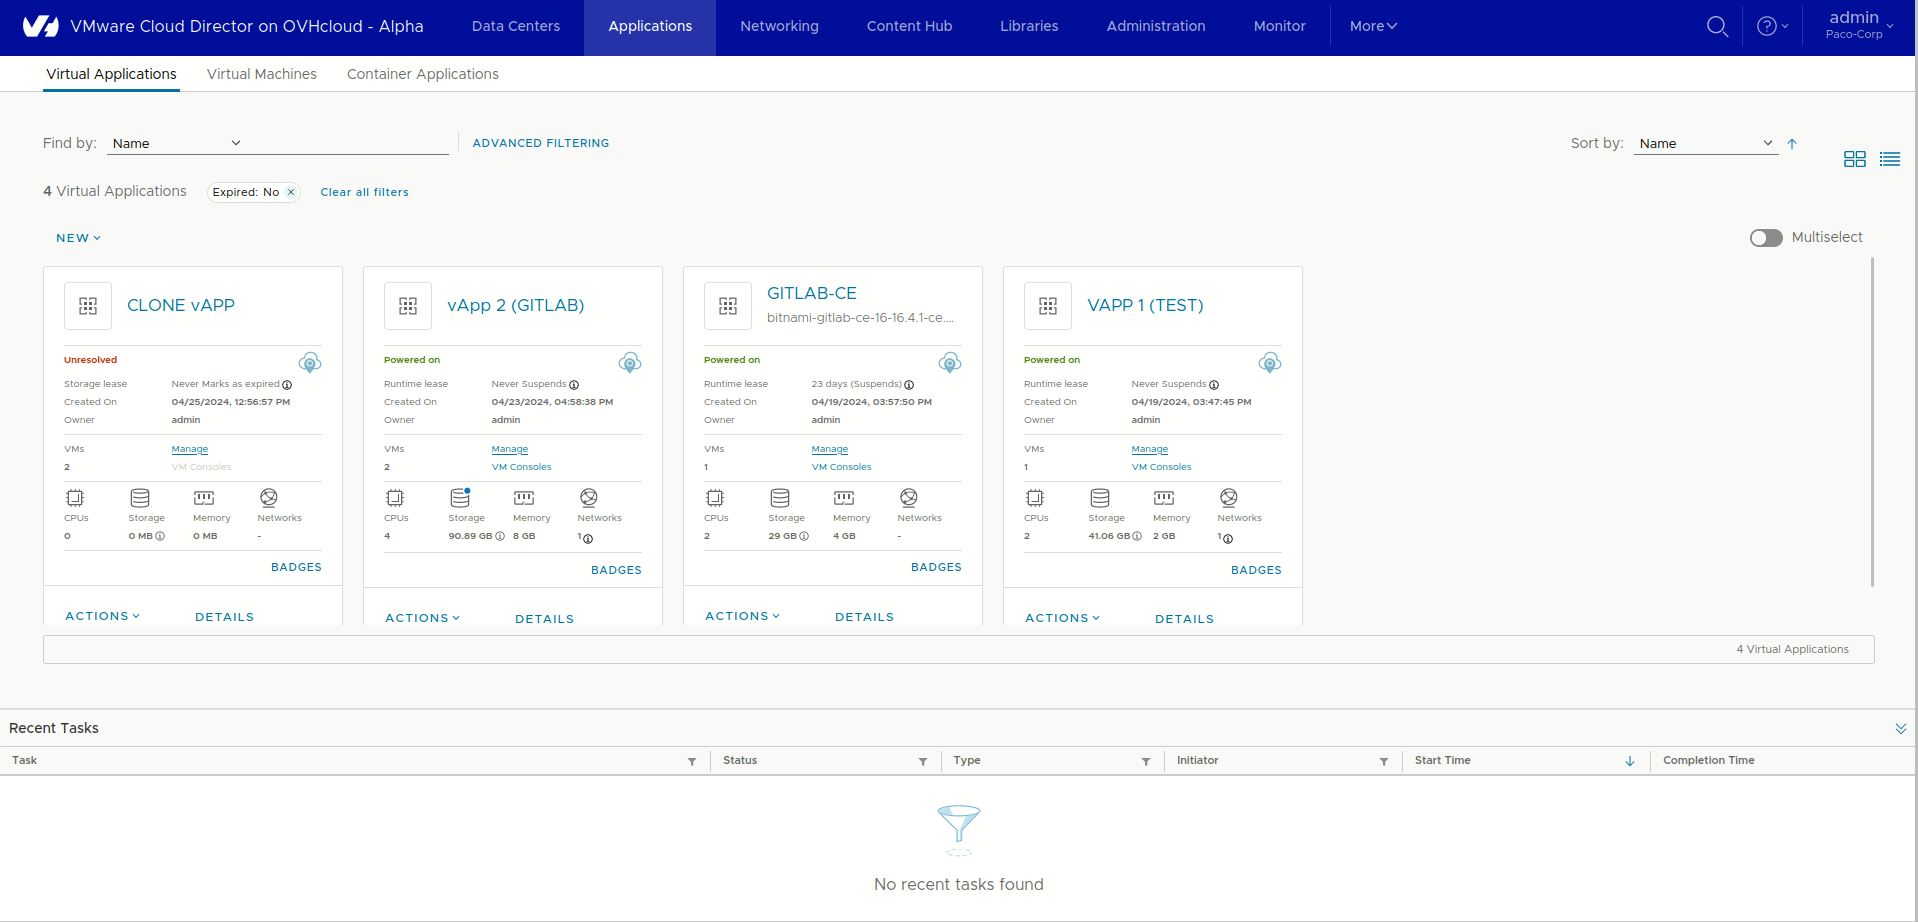Open global search with the magnifier icon
The height and width of the screenshot is (922, 1918).
[x=1717, y=26]
